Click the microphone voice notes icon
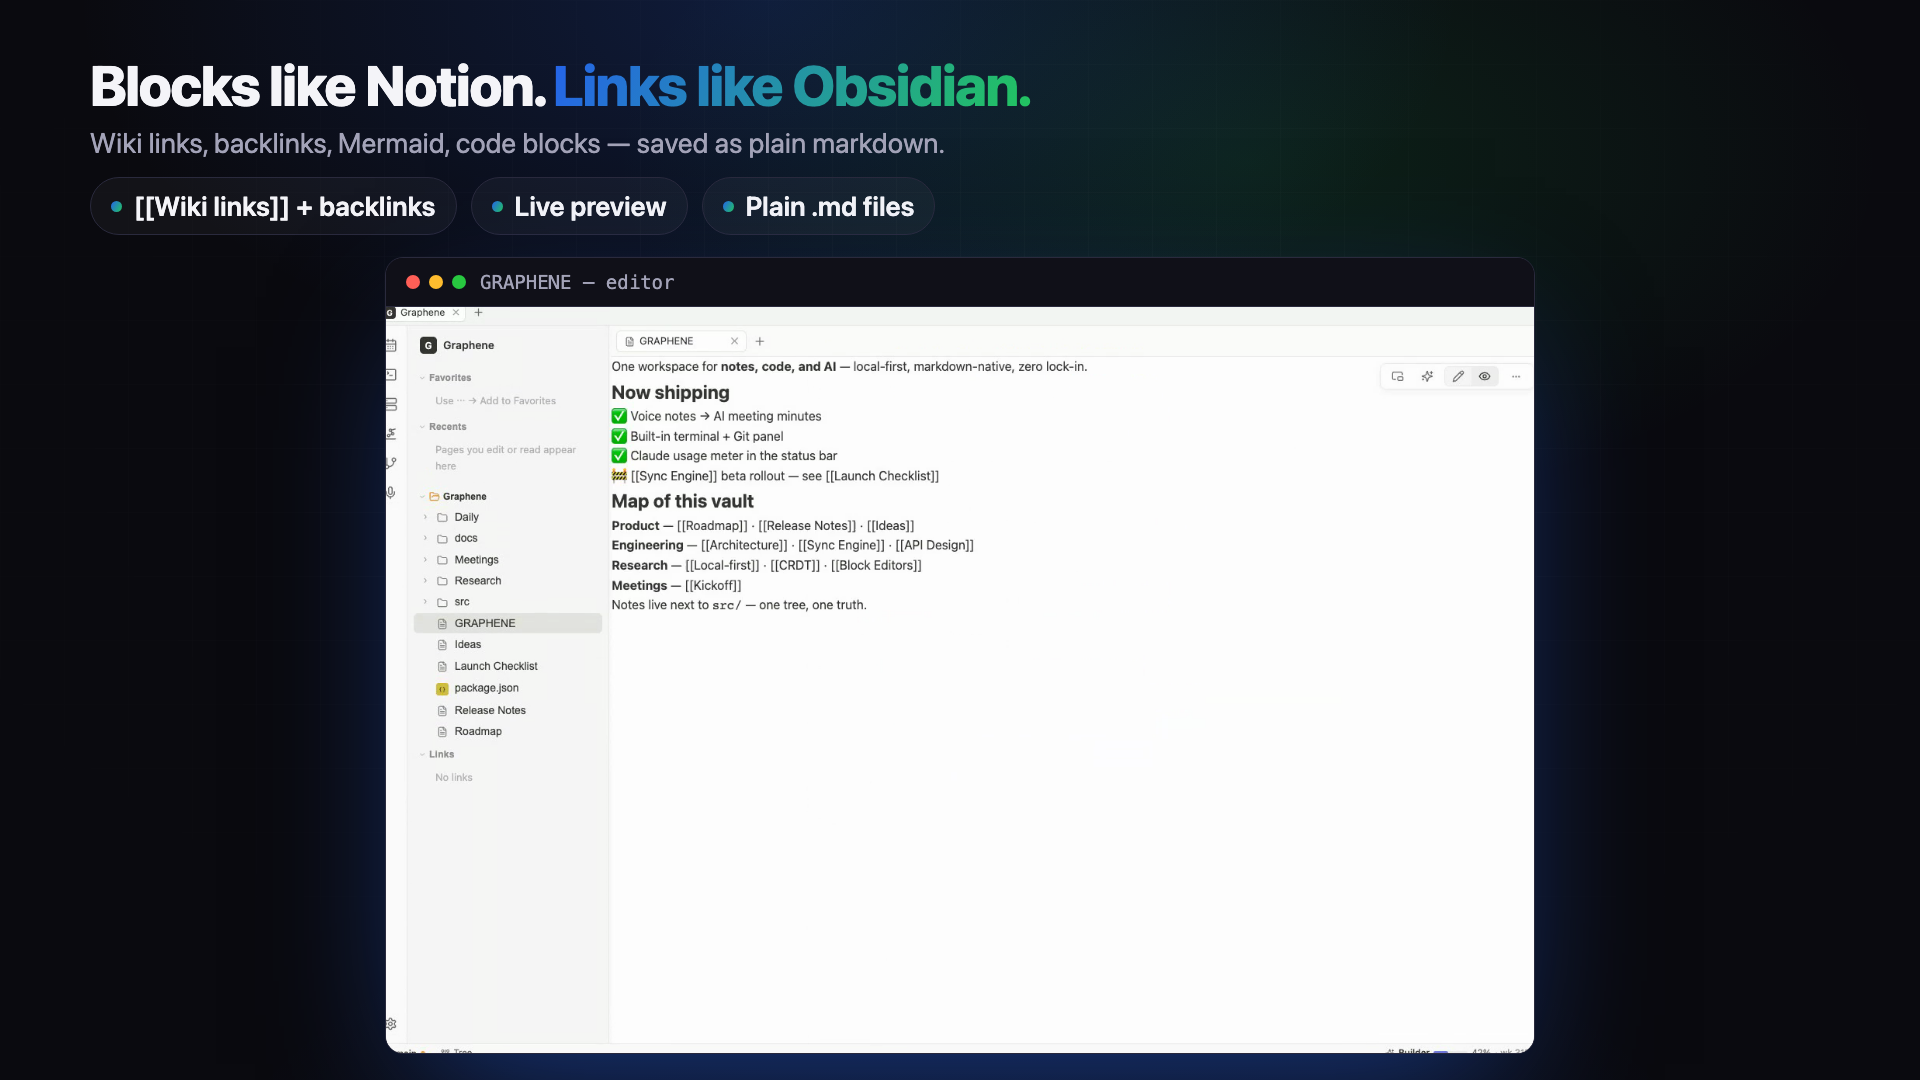Screen dimensions: 1920x1080 point(391,492)
